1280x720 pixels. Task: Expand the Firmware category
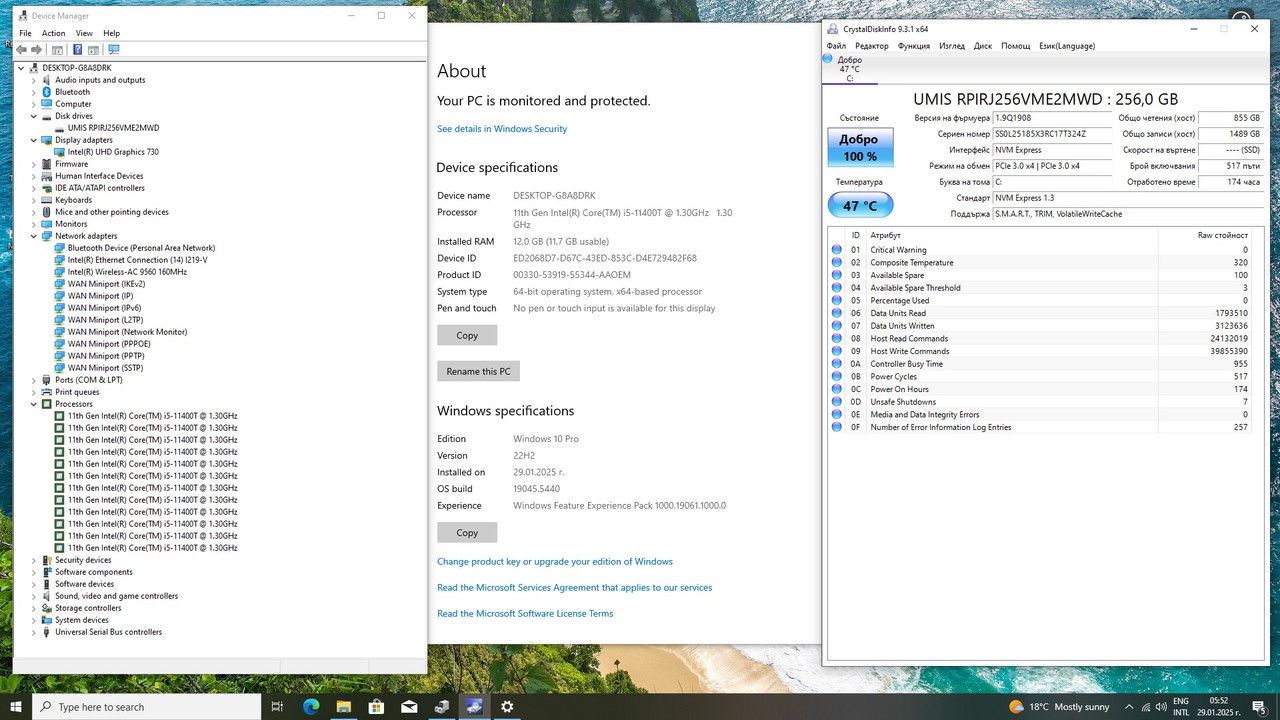34,164
